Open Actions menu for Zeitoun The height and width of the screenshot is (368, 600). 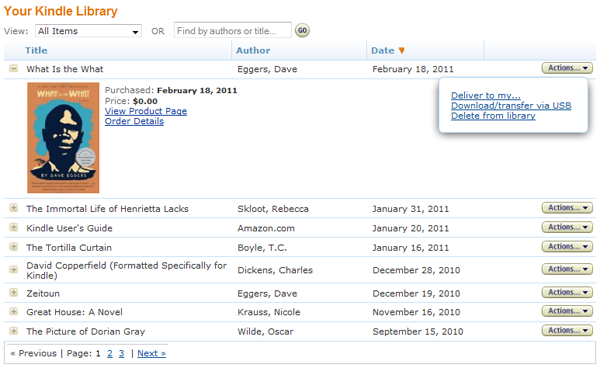567,293
